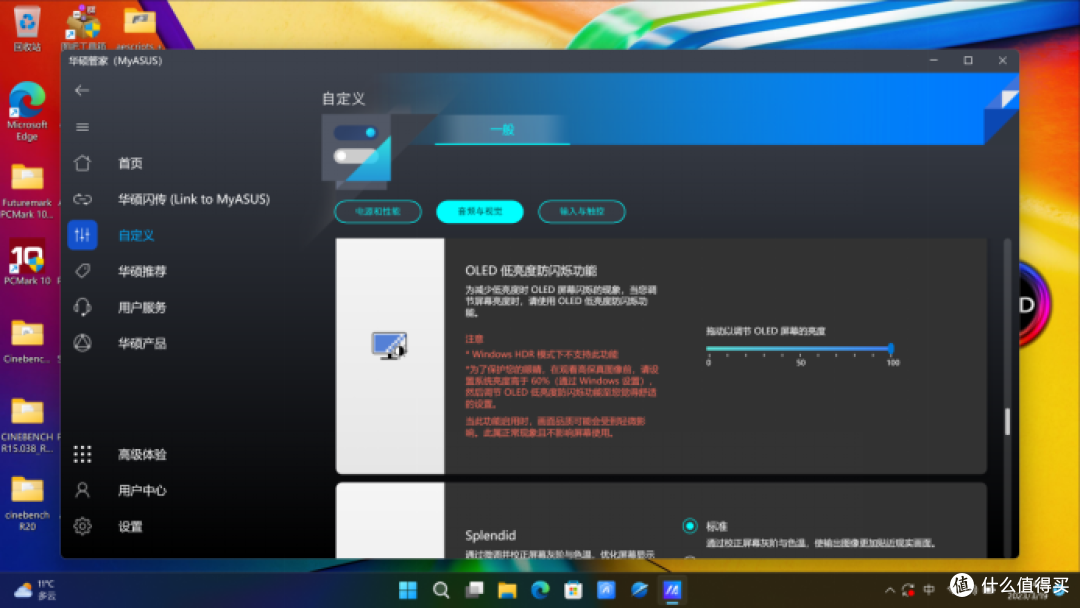Screen dimensions: 1080x608
Task: Click the 自定义 page heading
Action: (x=344, y=98)
